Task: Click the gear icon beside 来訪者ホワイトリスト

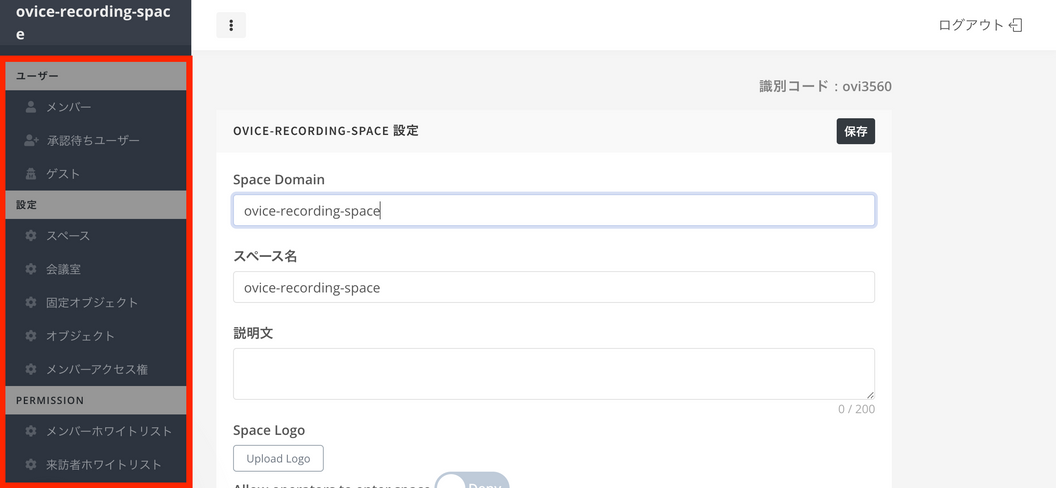Action: (x=30, y=465)
